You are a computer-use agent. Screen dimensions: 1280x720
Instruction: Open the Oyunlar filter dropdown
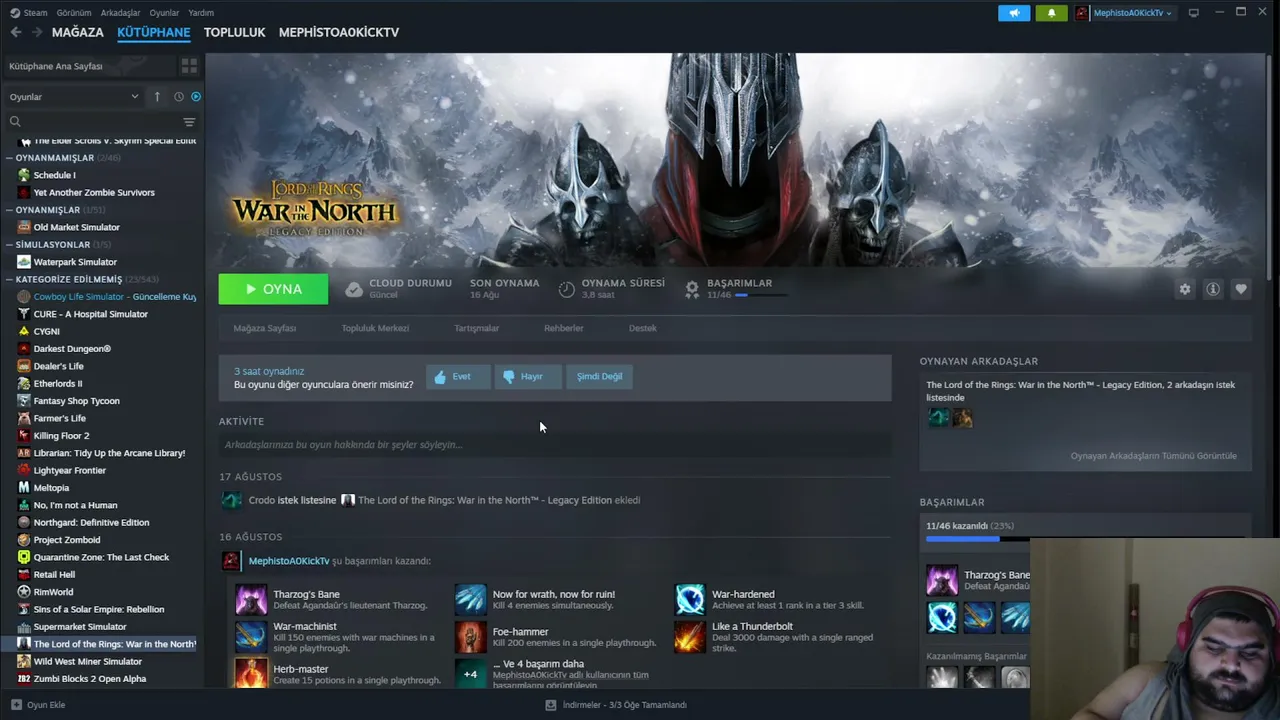pos(74,97)
